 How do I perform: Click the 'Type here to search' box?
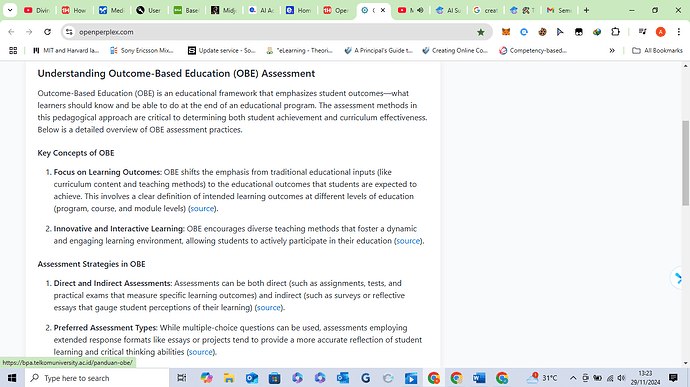click(97, 378)
